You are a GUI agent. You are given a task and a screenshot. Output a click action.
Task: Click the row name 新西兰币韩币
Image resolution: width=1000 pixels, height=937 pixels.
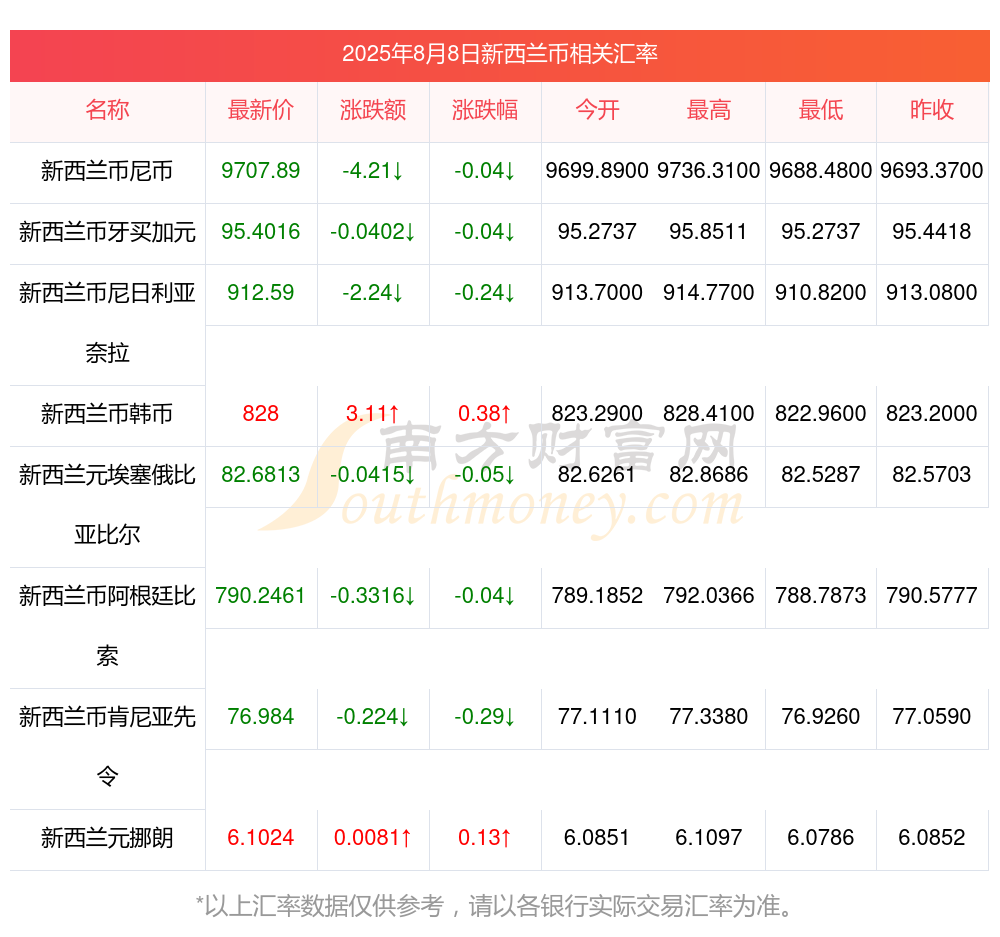[x=107, y=414]
